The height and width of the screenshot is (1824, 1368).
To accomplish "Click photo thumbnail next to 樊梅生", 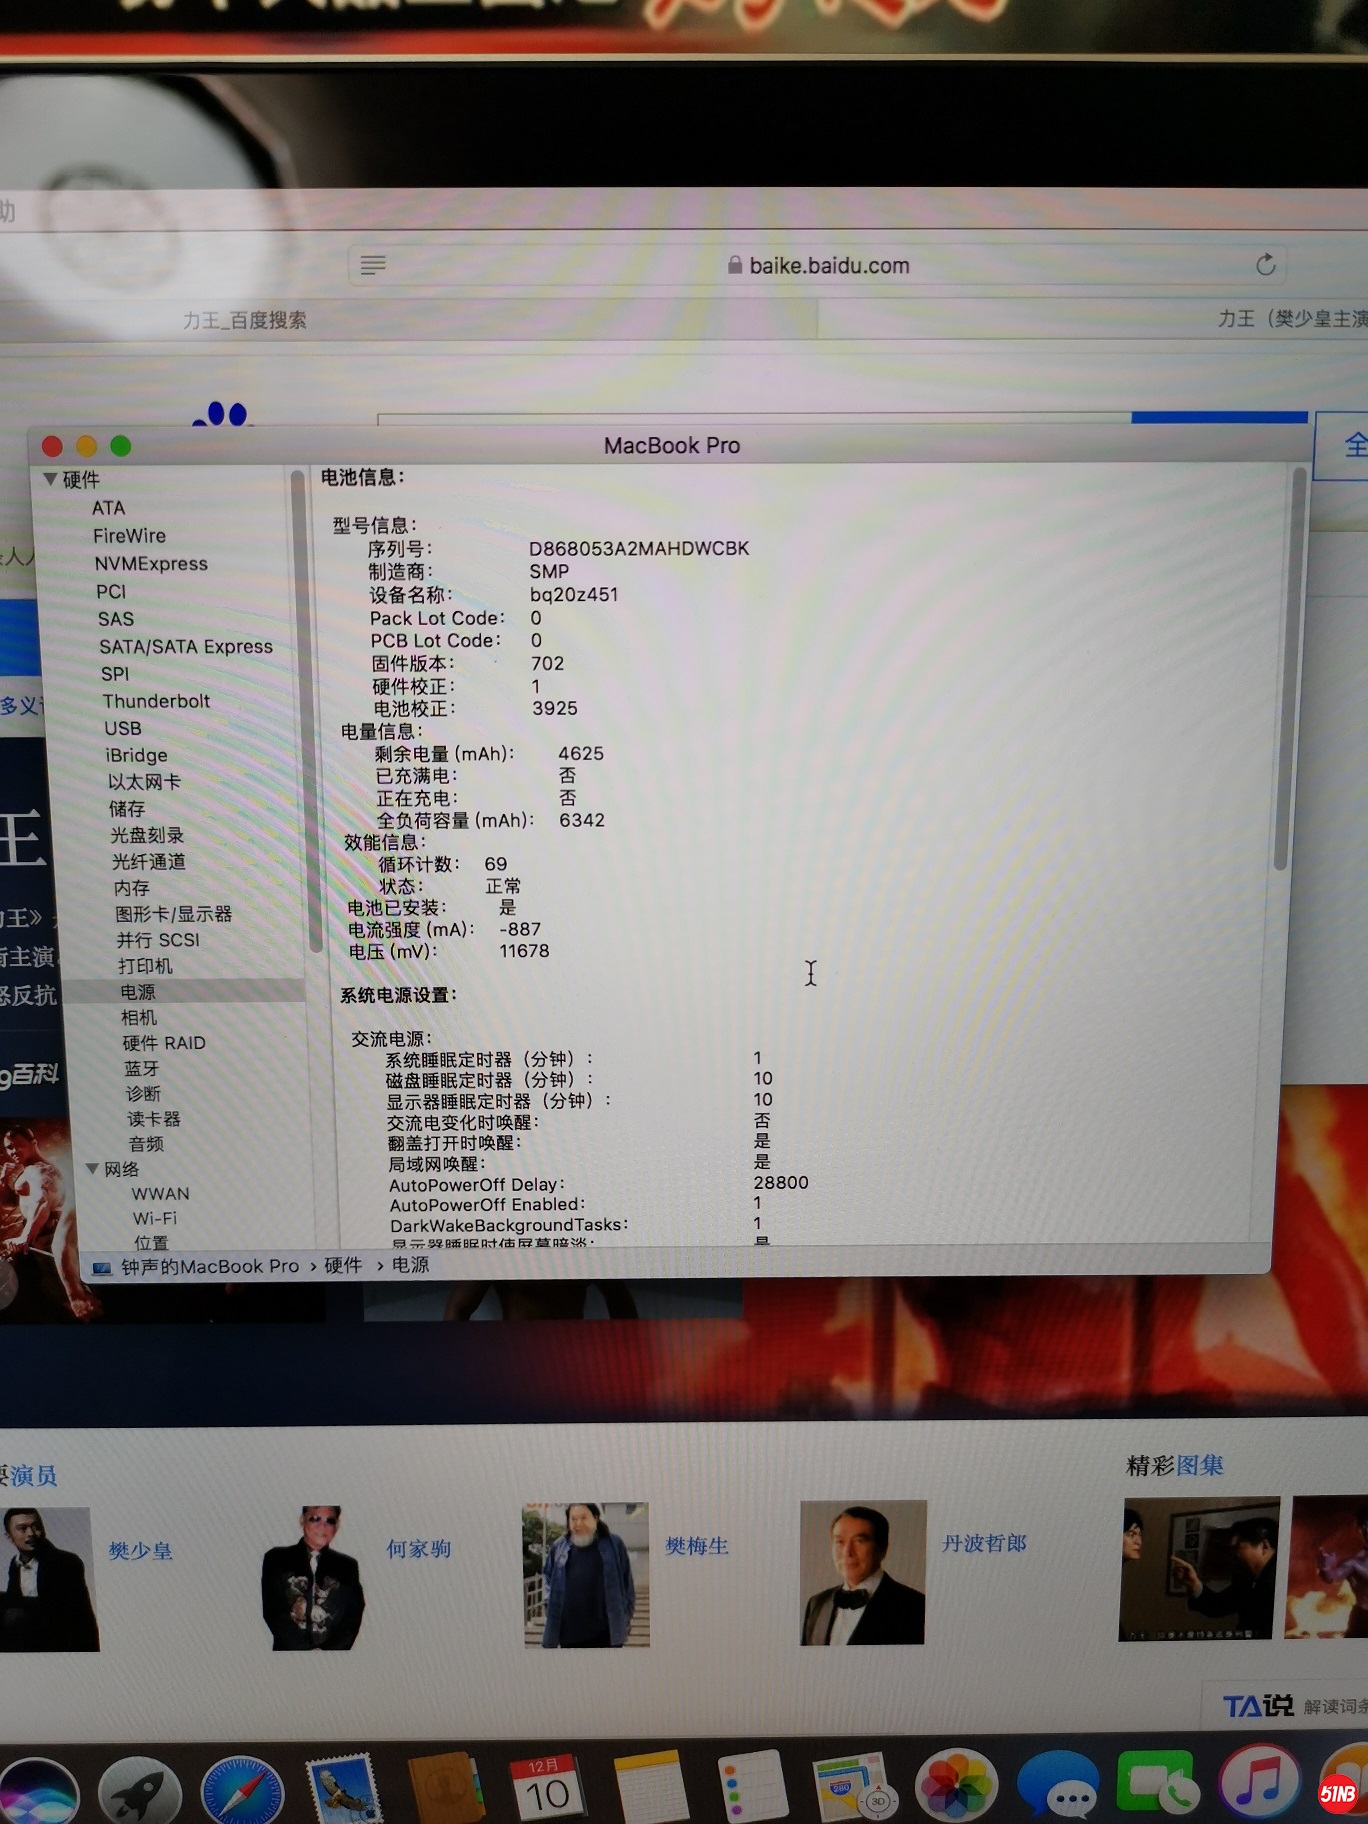I will click(x=586, y=1574).
